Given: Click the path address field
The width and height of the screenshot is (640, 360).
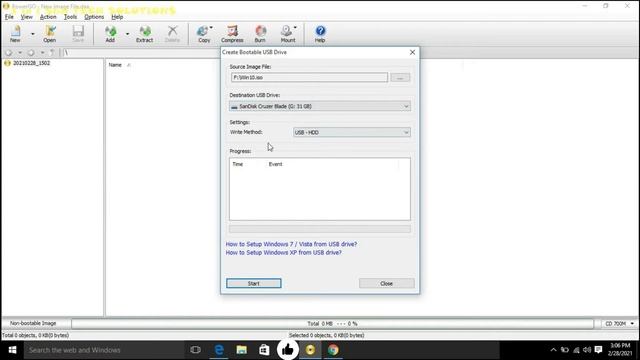Looking at the screenshot, I should pyautogui.click(x=141, y=53).
